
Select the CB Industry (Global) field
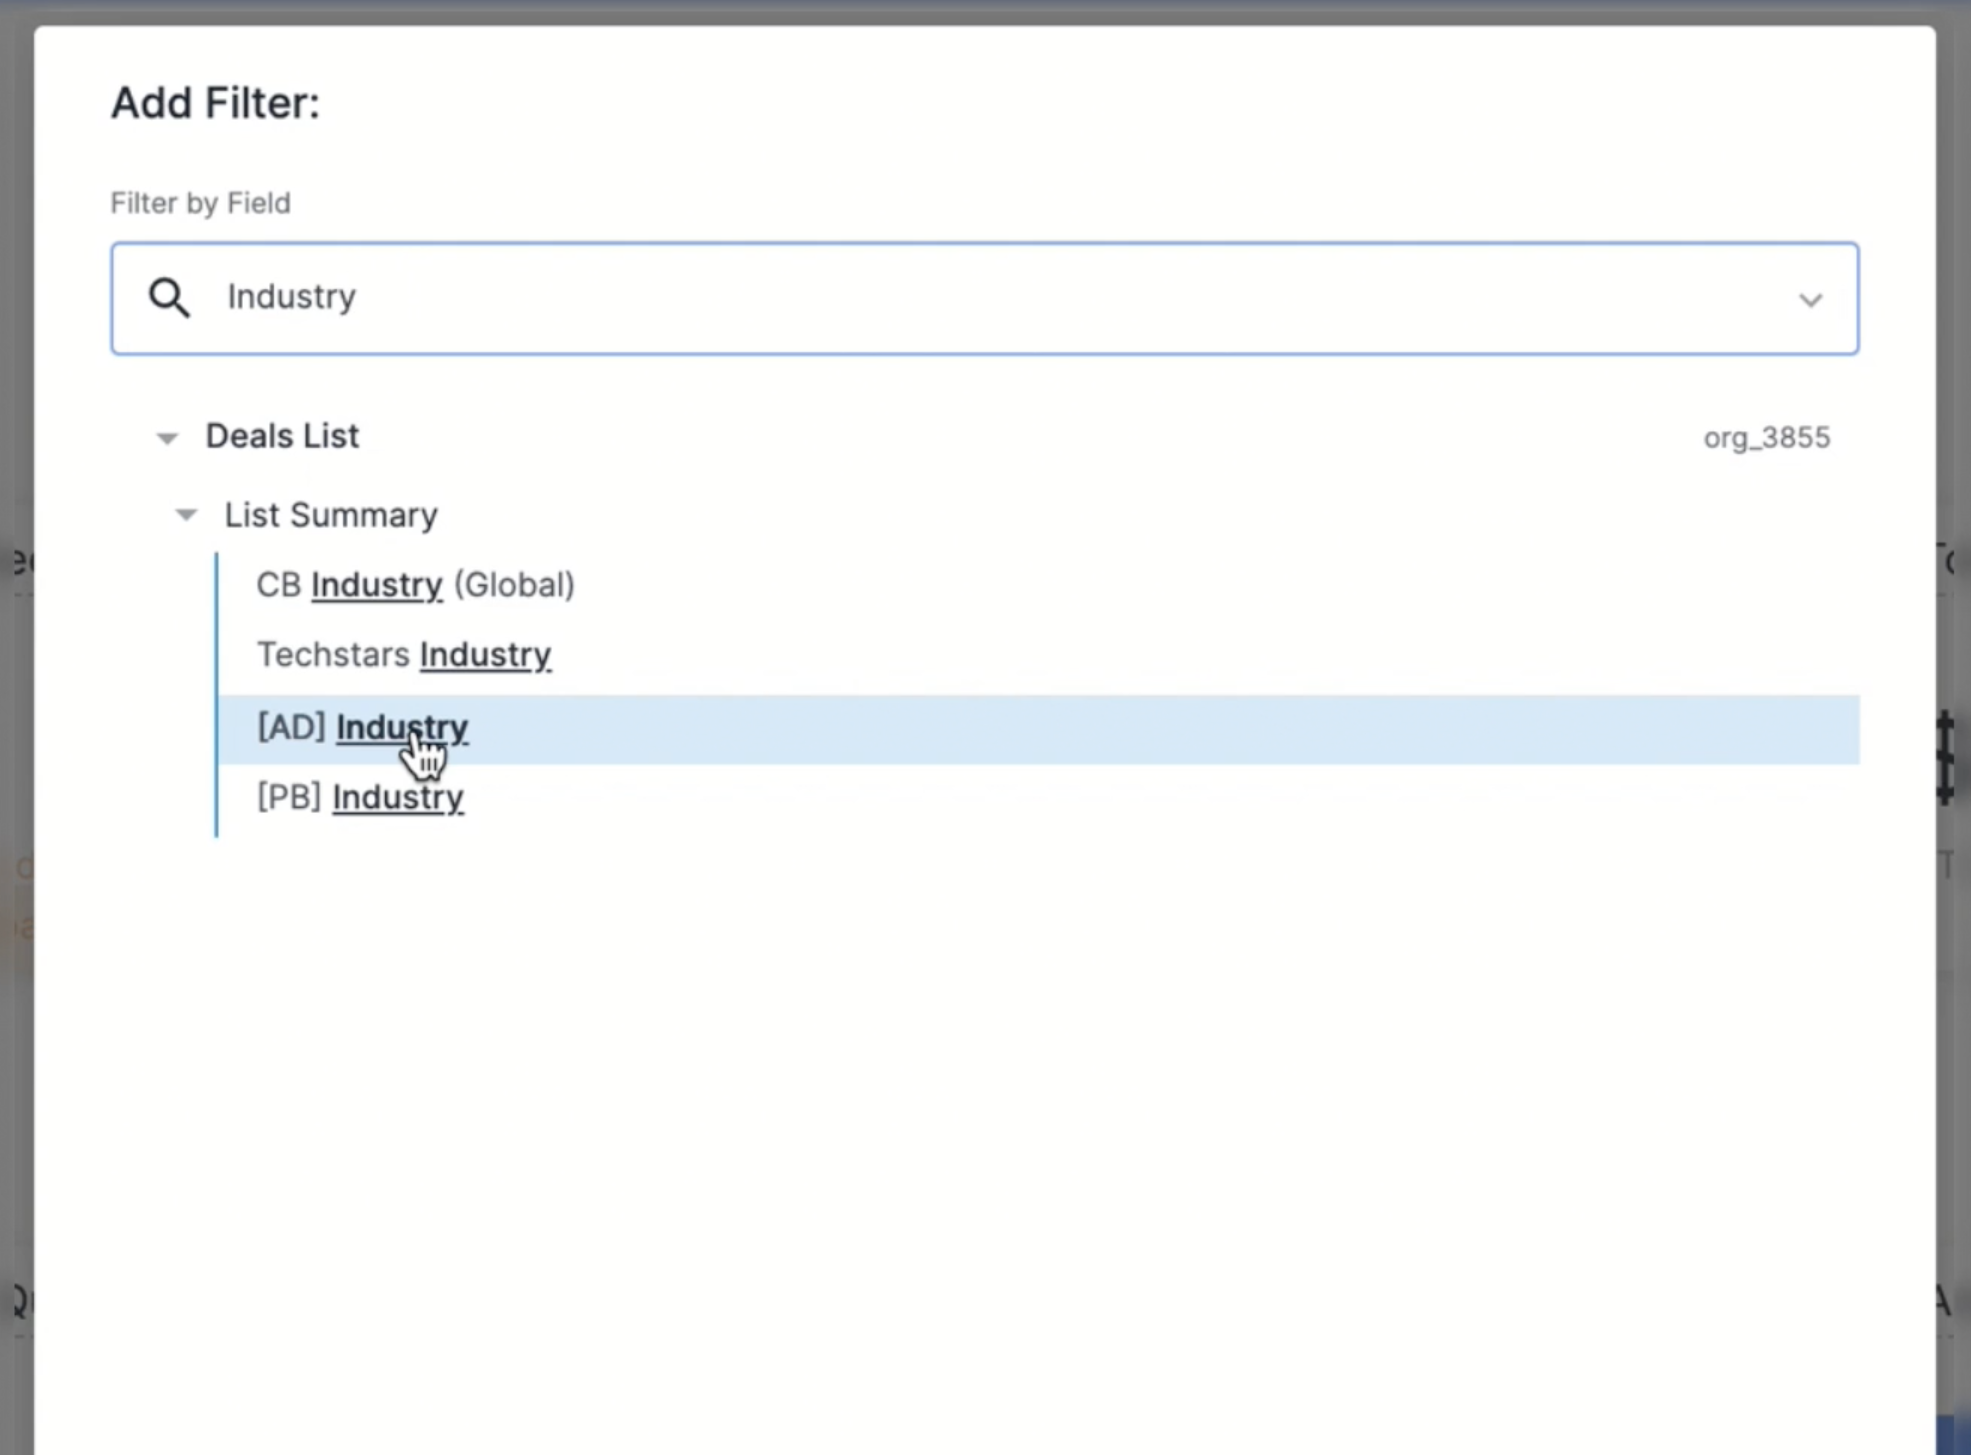(415, 585)
